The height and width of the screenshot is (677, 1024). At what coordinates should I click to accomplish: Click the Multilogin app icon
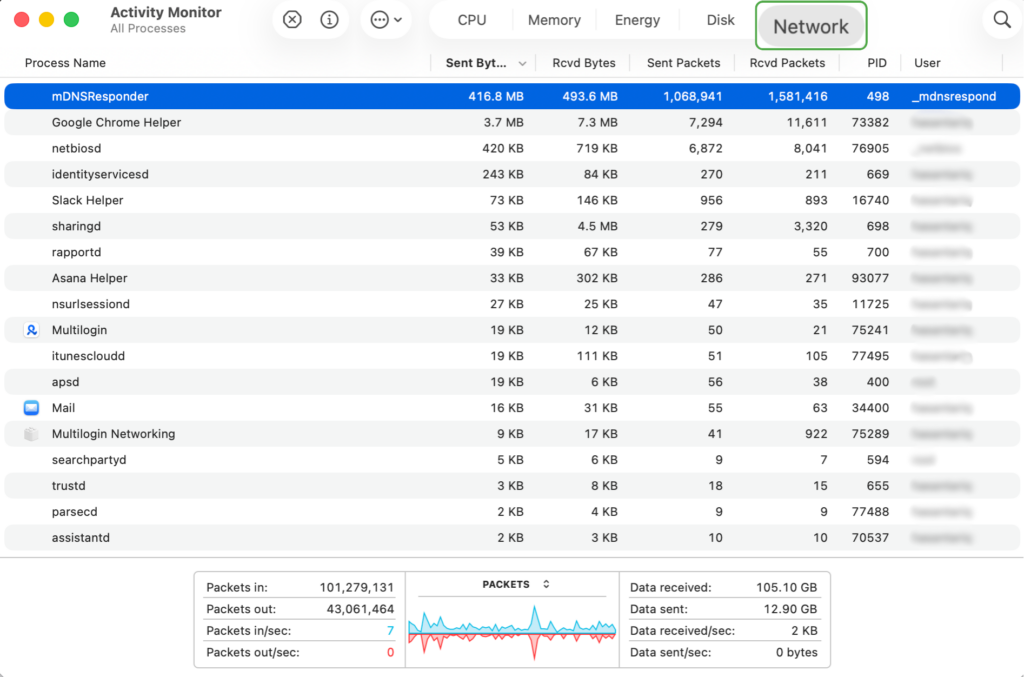click(x=31, y=330)
